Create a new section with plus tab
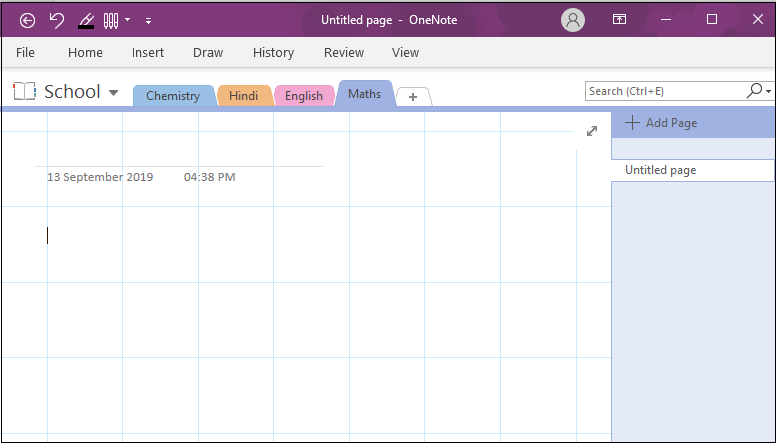This screenshot has height=443, width=776. pyautogui.click(x=413, y=97)
